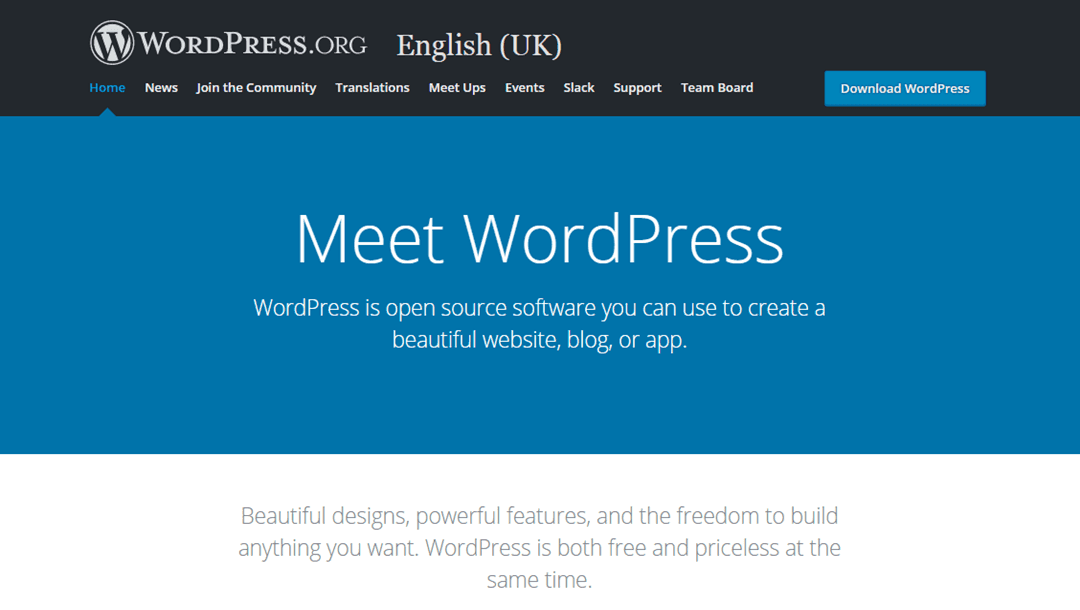The image size is (1080, 610).
Task: Select Events in the navigation bar
Action: tap(525, 88)
